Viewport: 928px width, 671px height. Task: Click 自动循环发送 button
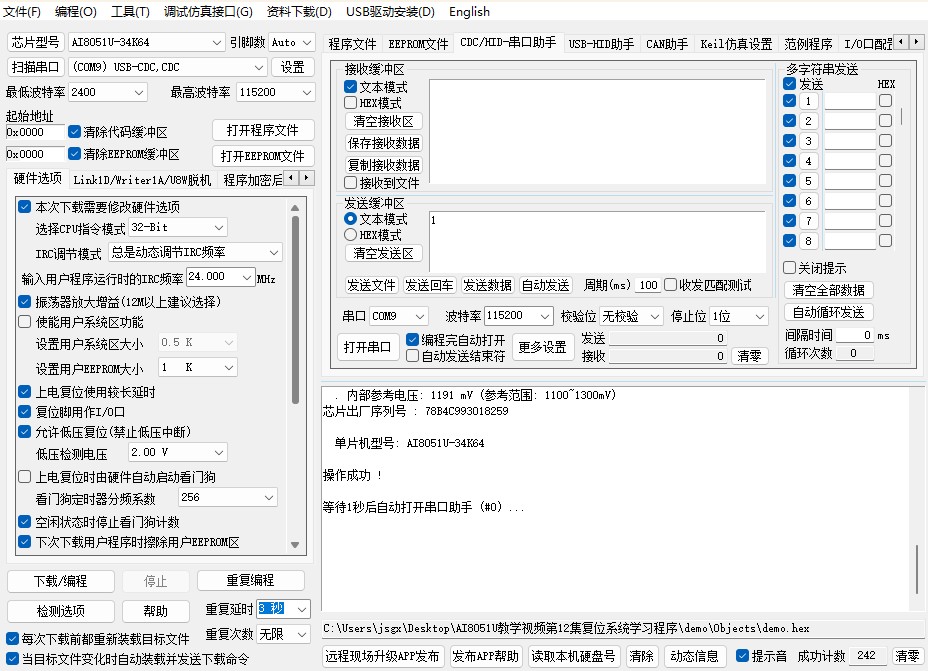(x=829, y=312)
